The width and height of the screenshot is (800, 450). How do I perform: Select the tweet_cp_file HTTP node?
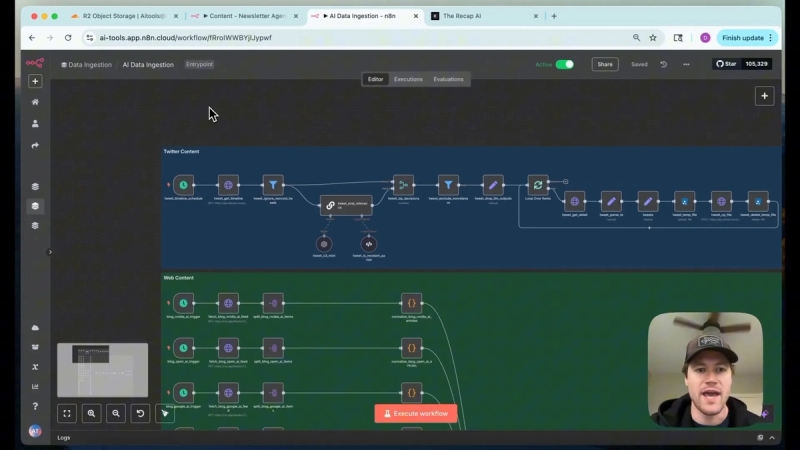click(x=721, y=202)
